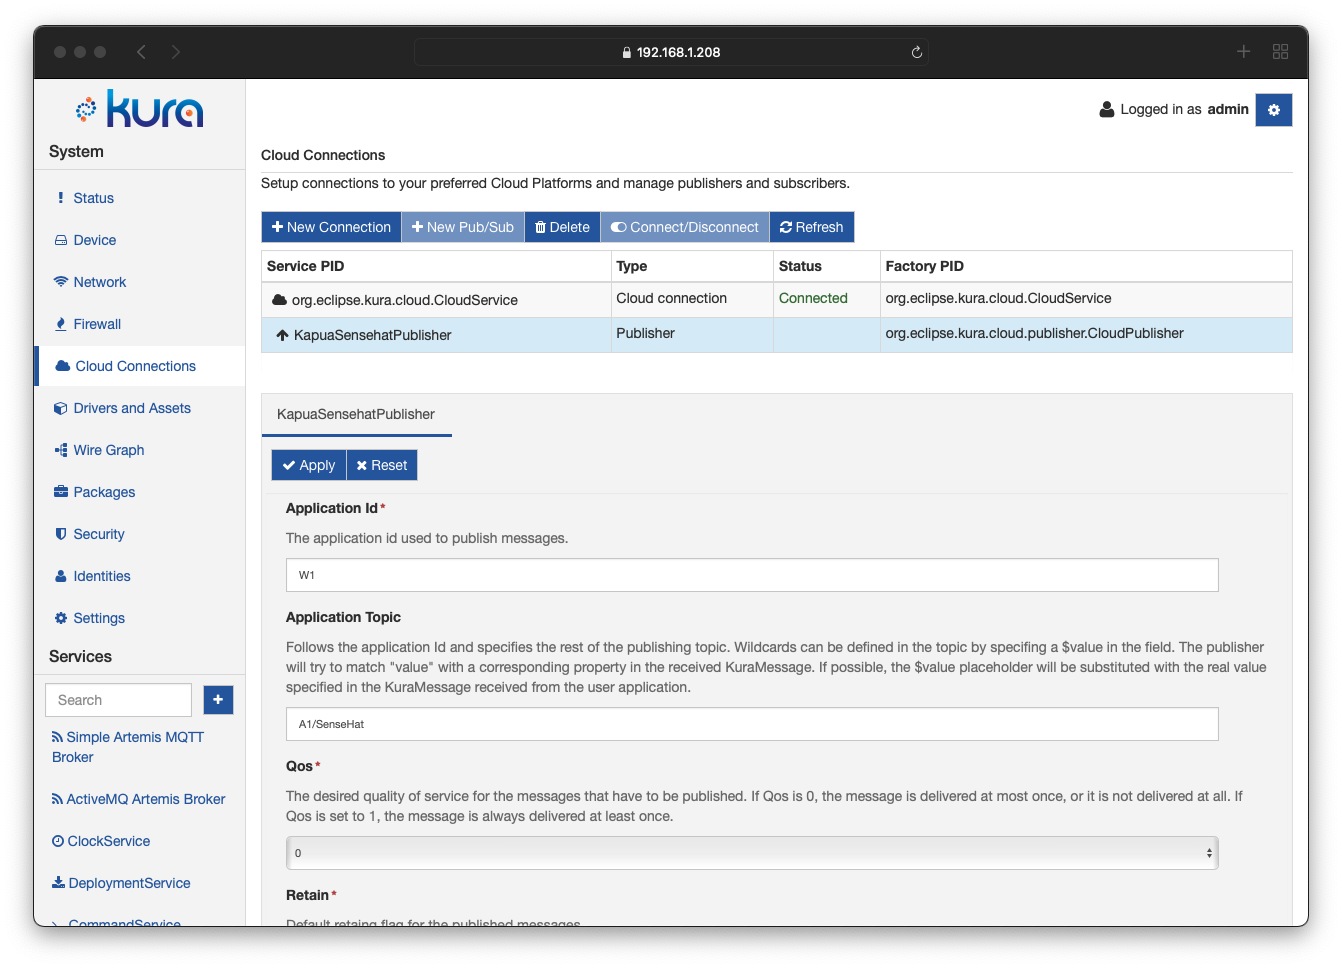Click the add service plus button
Viewport: 1342px width, 968px height.
click(x=218, y=700)
